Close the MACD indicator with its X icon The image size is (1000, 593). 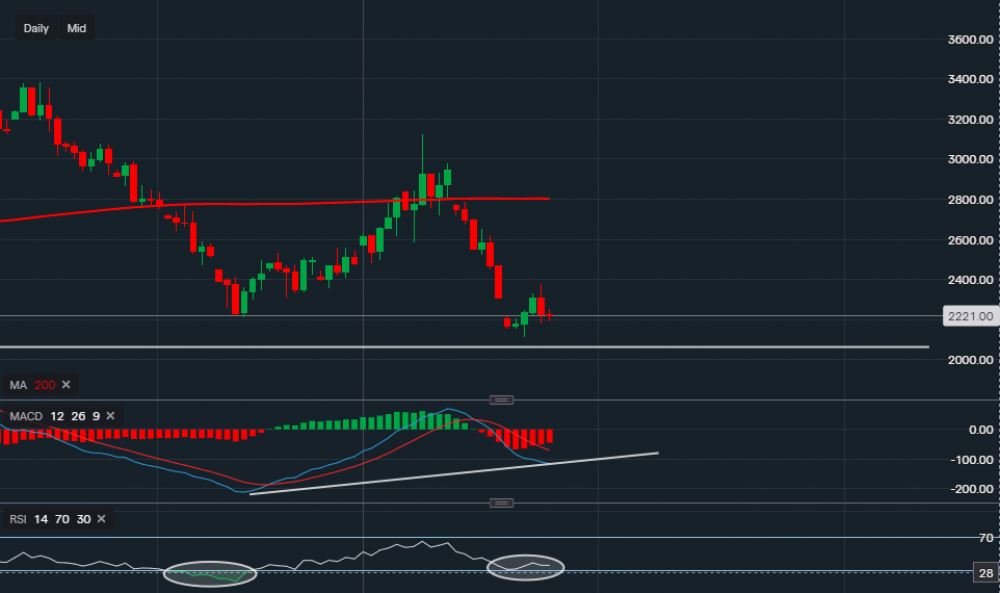[x=110, y=416]
